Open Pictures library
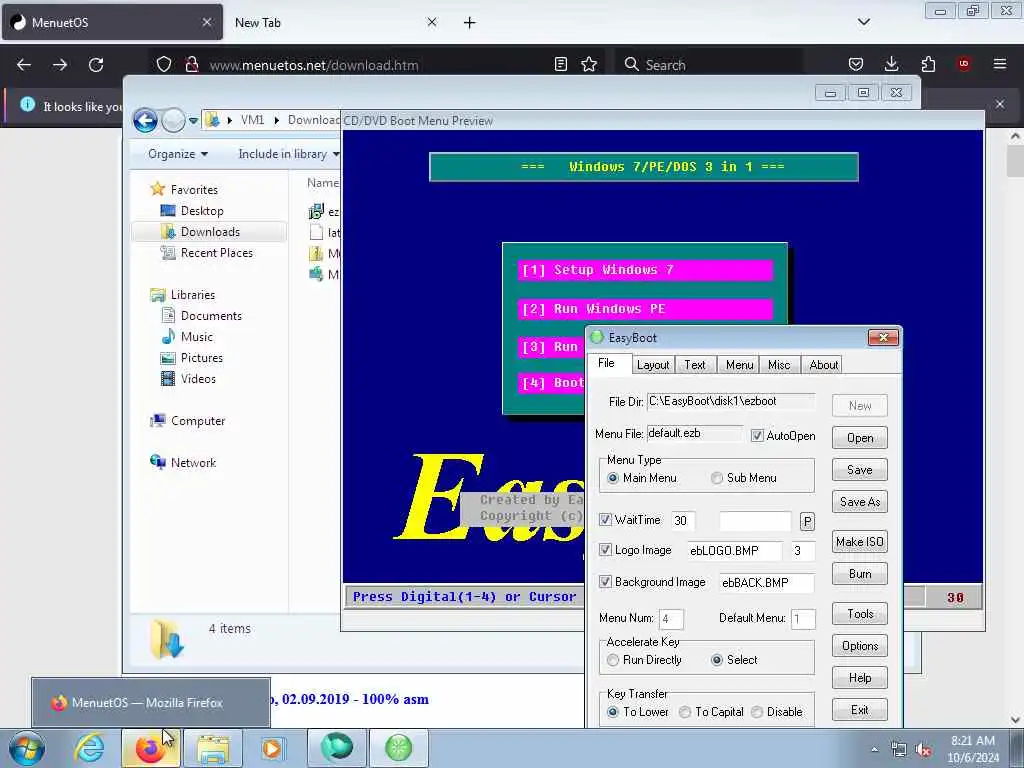The image size is (1024, 768). (x=201, y=358)
